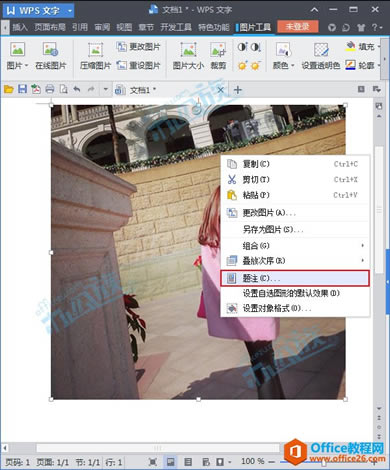Switch to the Insert (插入) ribbon tab
The image size is (390, 470).
pyautogui.click(x=20, y=27)
